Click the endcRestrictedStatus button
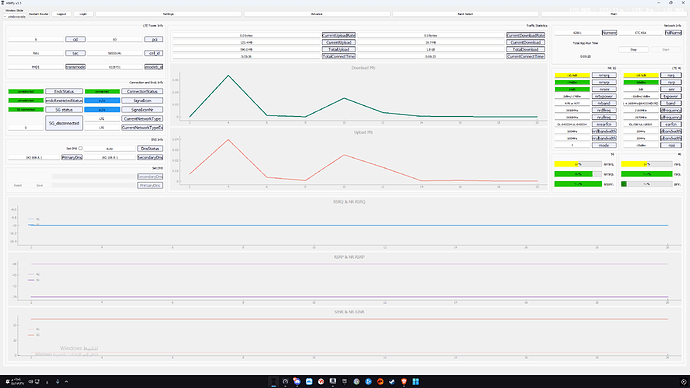 pyautogui.click(x=64, y=101)
